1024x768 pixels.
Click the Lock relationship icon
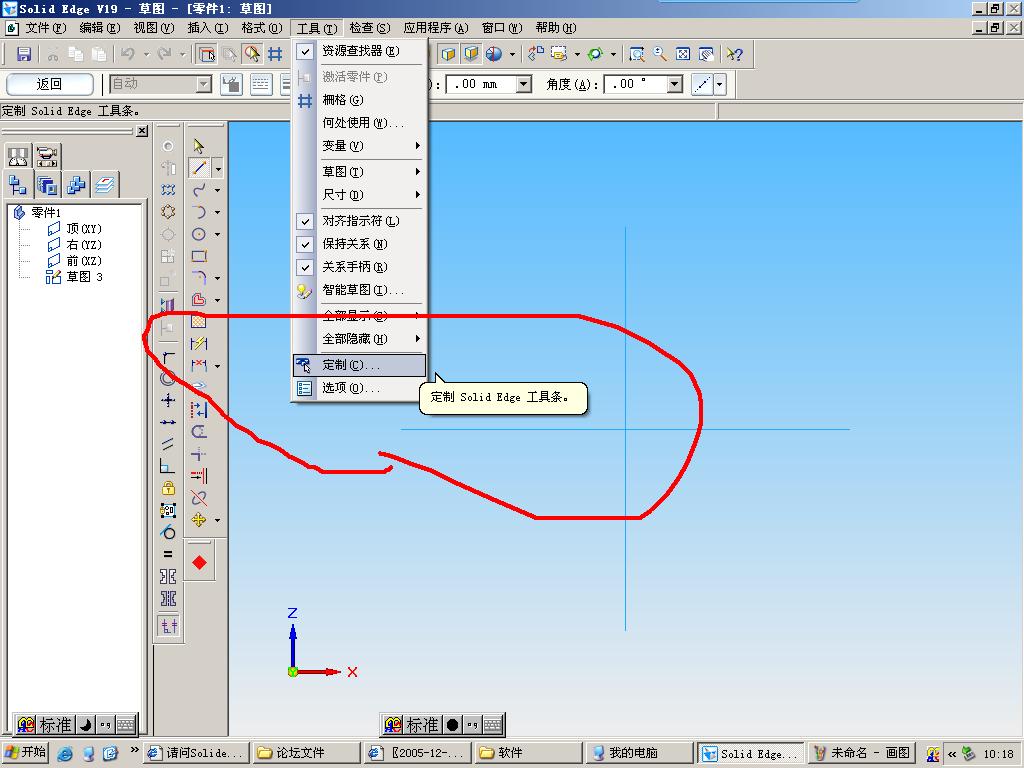(168, 488)
